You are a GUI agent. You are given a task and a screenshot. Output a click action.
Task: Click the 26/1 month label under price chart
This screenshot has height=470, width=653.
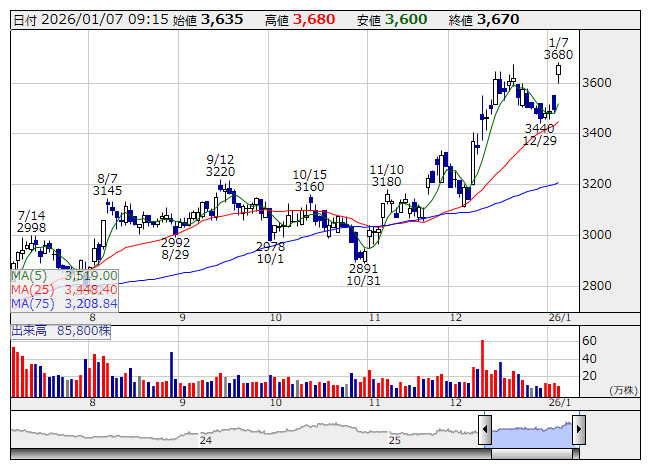point(560,318)
